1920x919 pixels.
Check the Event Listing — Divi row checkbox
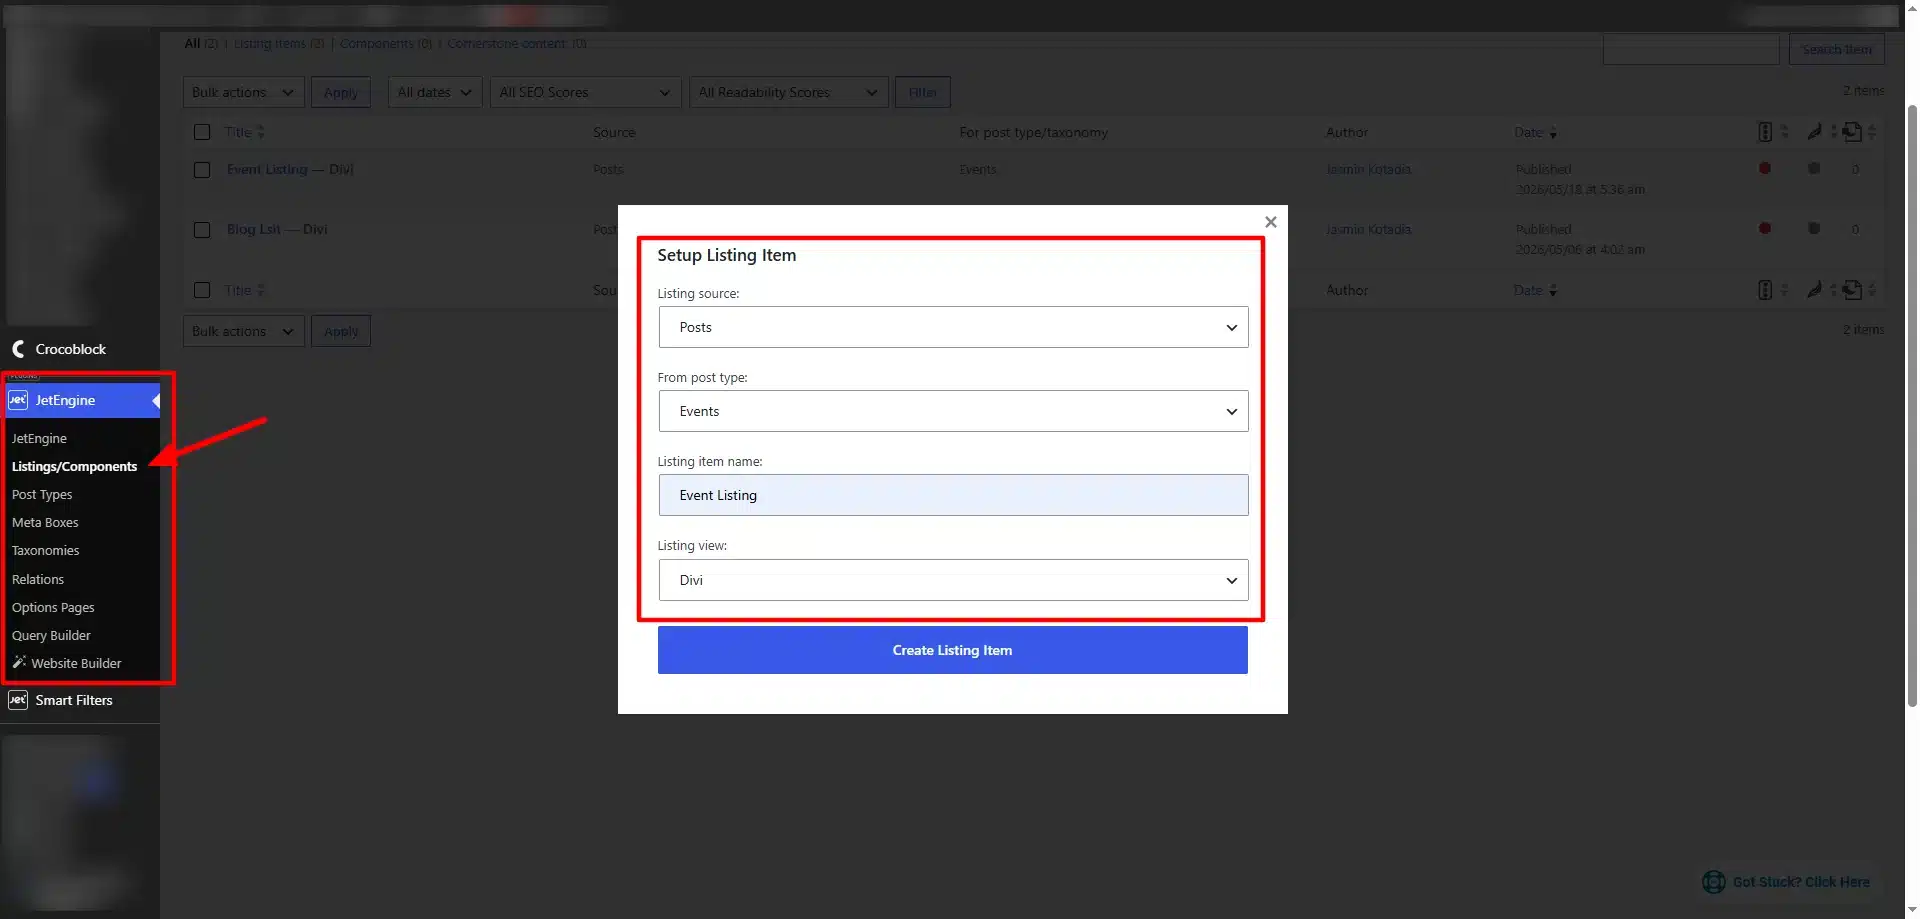click(x=202, y=170)
